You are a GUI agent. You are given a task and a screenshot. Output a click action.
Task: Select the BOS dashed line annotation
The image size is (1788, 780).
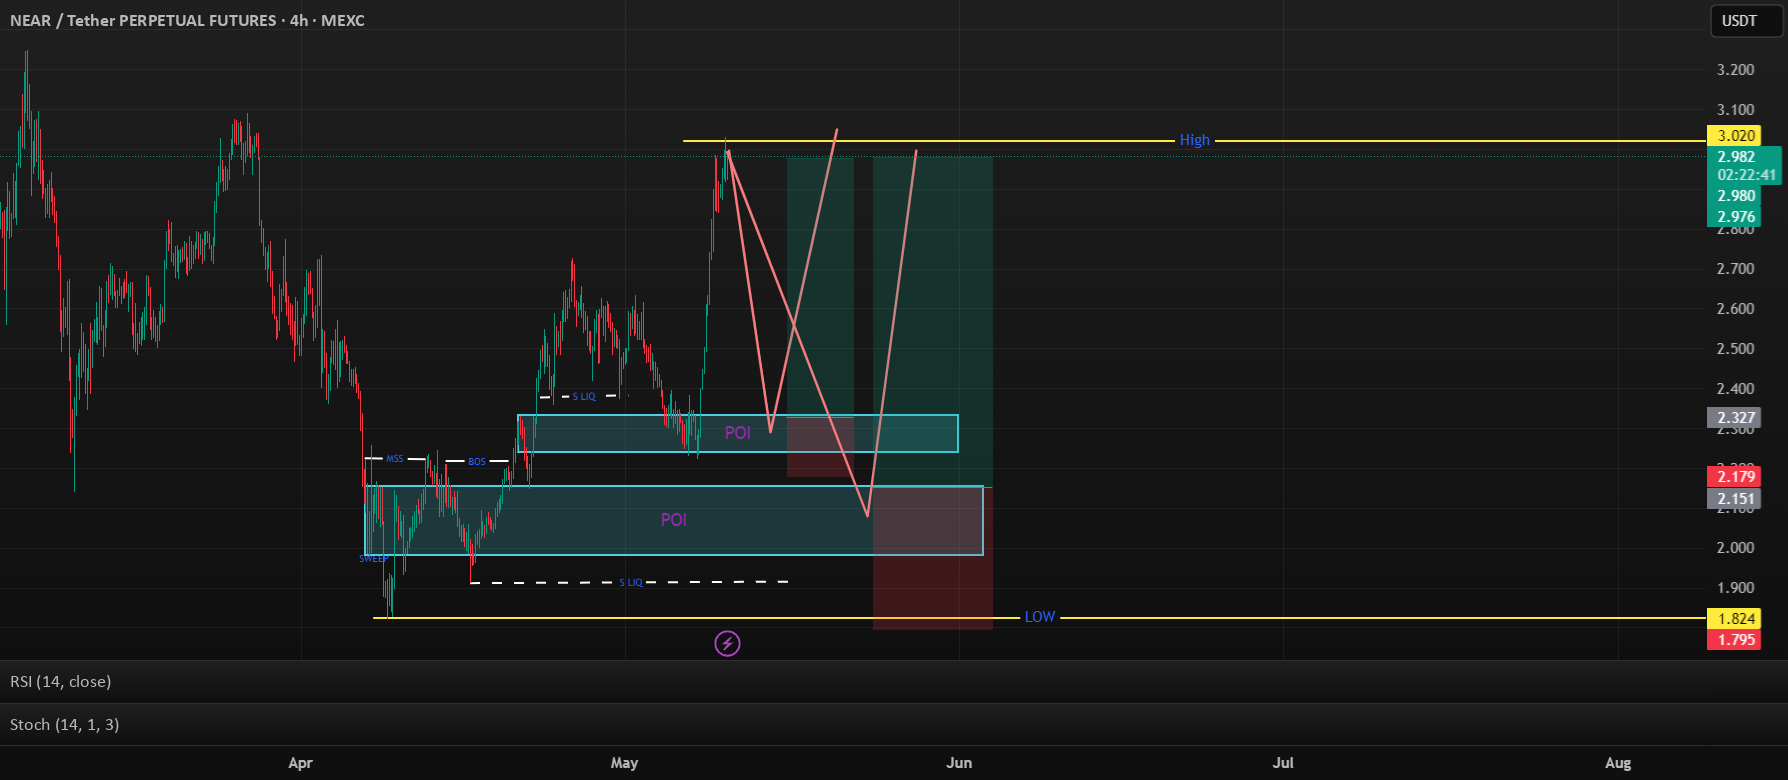click(477, 462)
